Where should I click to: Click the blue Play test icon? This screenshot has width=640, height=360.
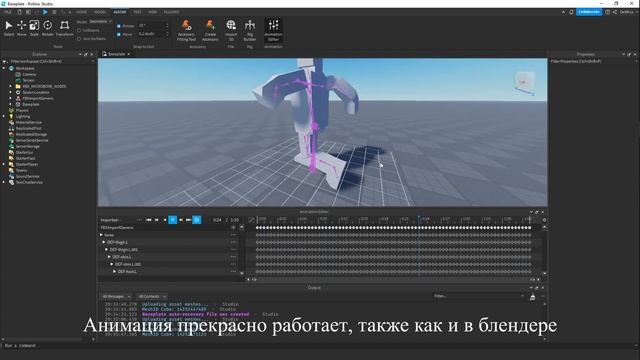tap(45, 12)
